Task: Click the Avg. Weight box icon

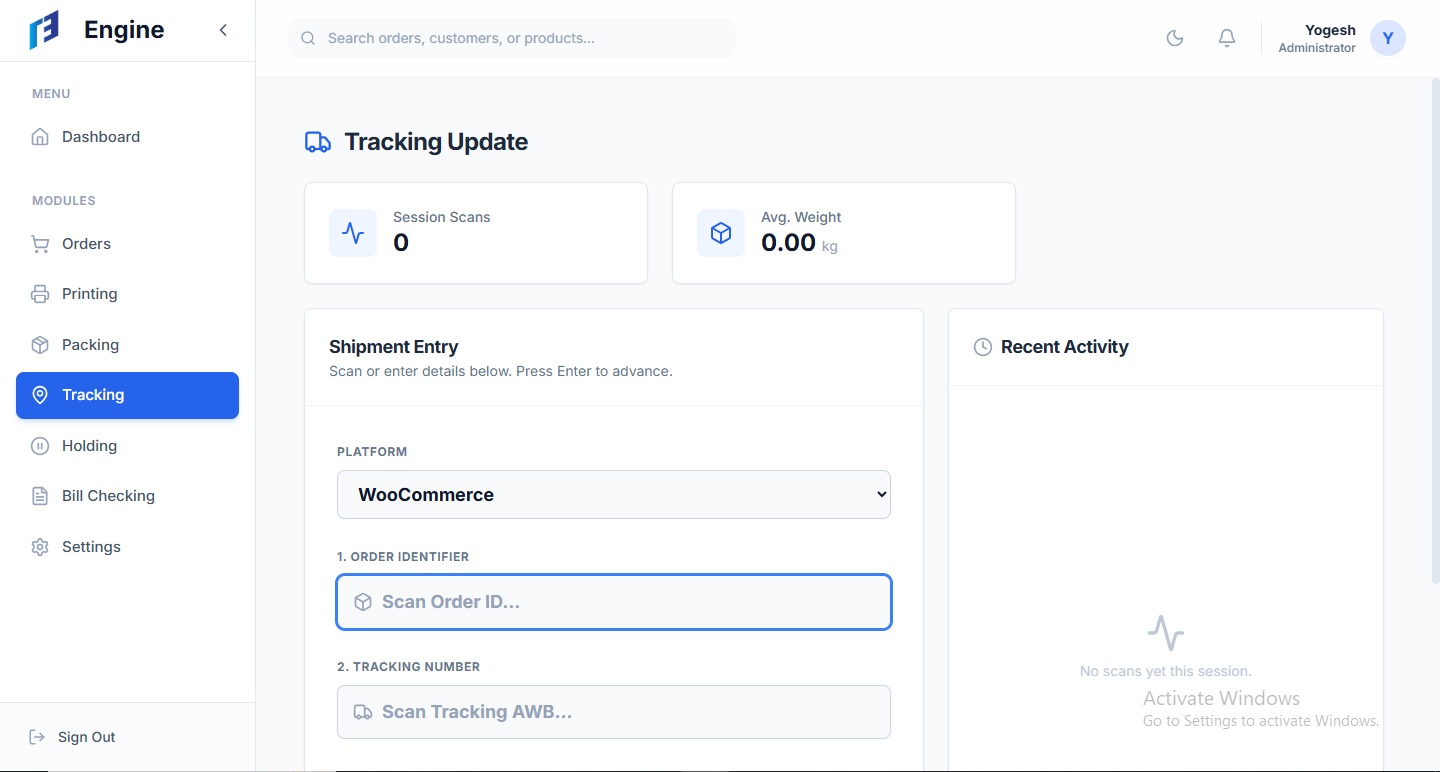Action: 721,233
